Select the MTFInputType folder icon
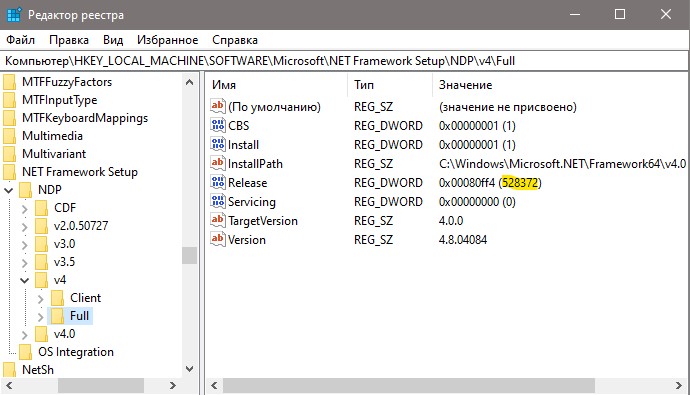Viewport: 690px width, 395px height. pos(9,100)
